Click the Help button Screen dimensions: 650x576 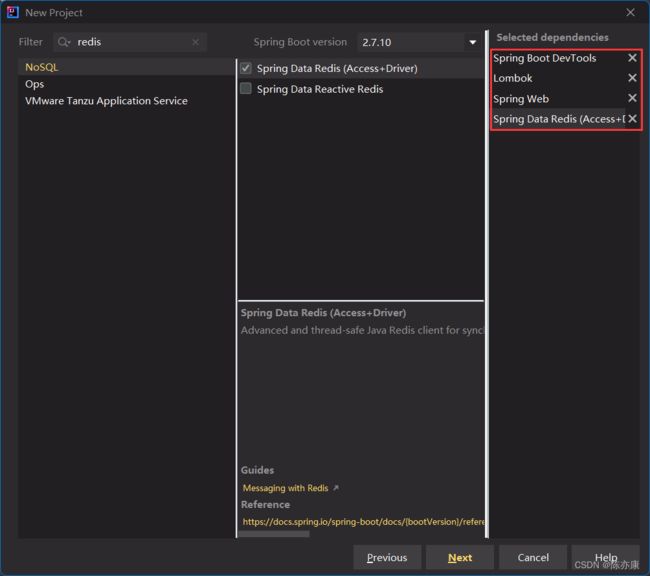tap(606, 557)
